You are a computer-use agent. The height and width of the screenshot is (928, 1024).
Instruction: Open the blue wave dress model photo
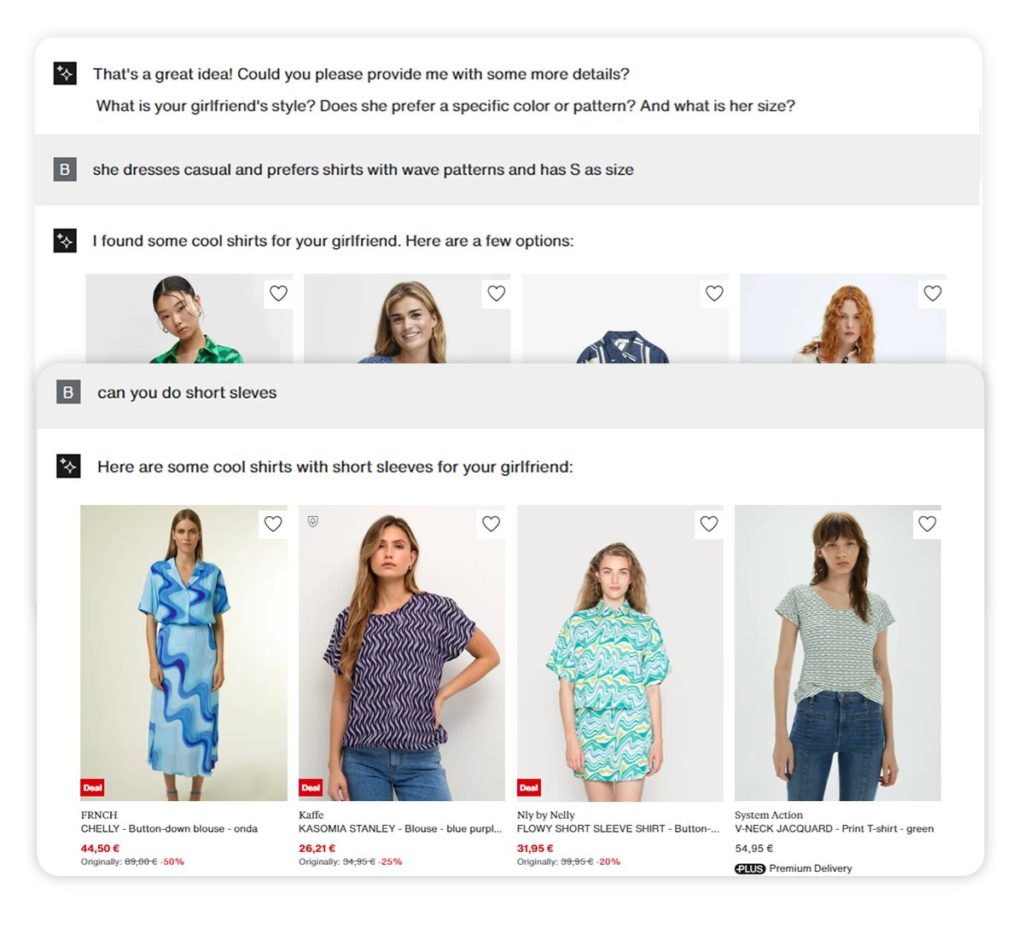click(x=184, y=653)
